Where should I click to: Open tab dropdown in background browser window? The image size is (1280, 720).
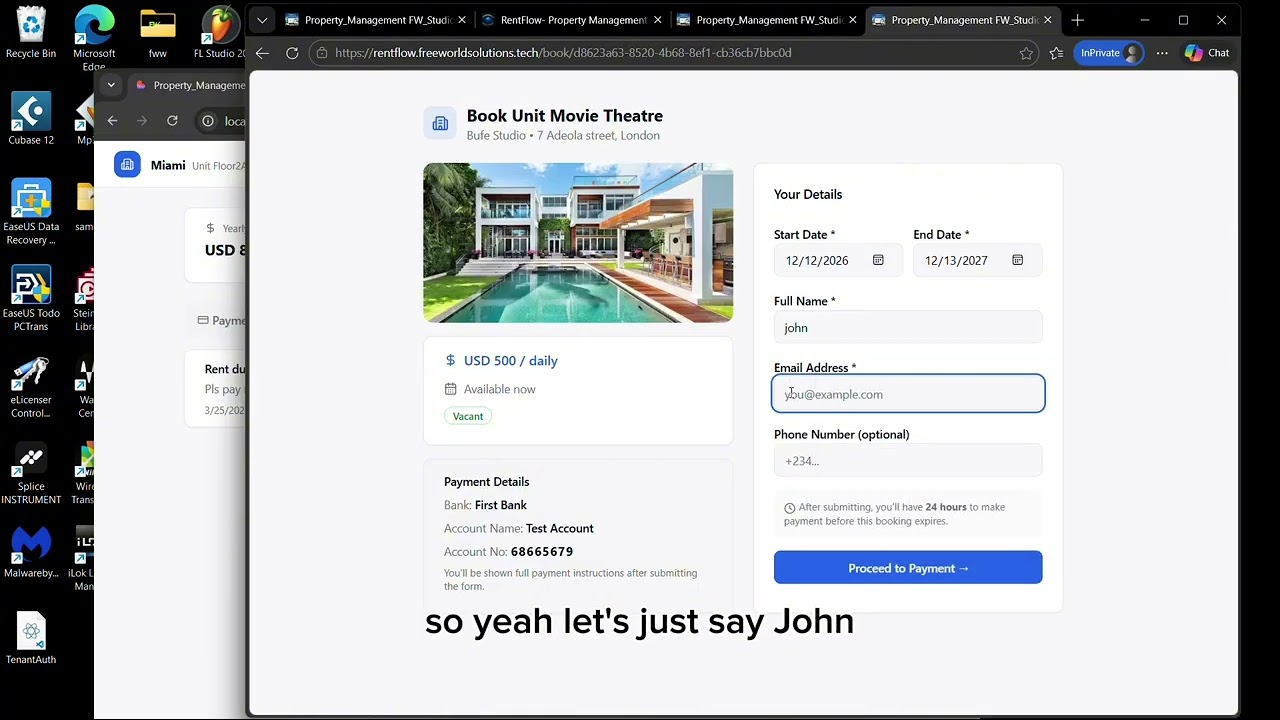coord(111,85)
